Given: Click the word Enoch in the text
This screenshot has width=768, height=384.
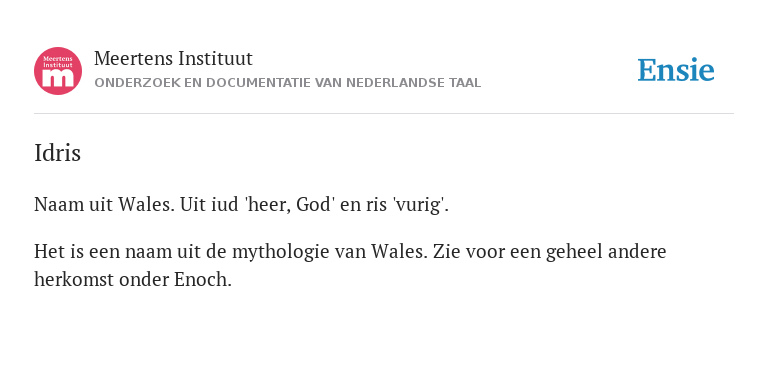Looking at the screenshot, I should pyautogui.click(x=203, y=280).
